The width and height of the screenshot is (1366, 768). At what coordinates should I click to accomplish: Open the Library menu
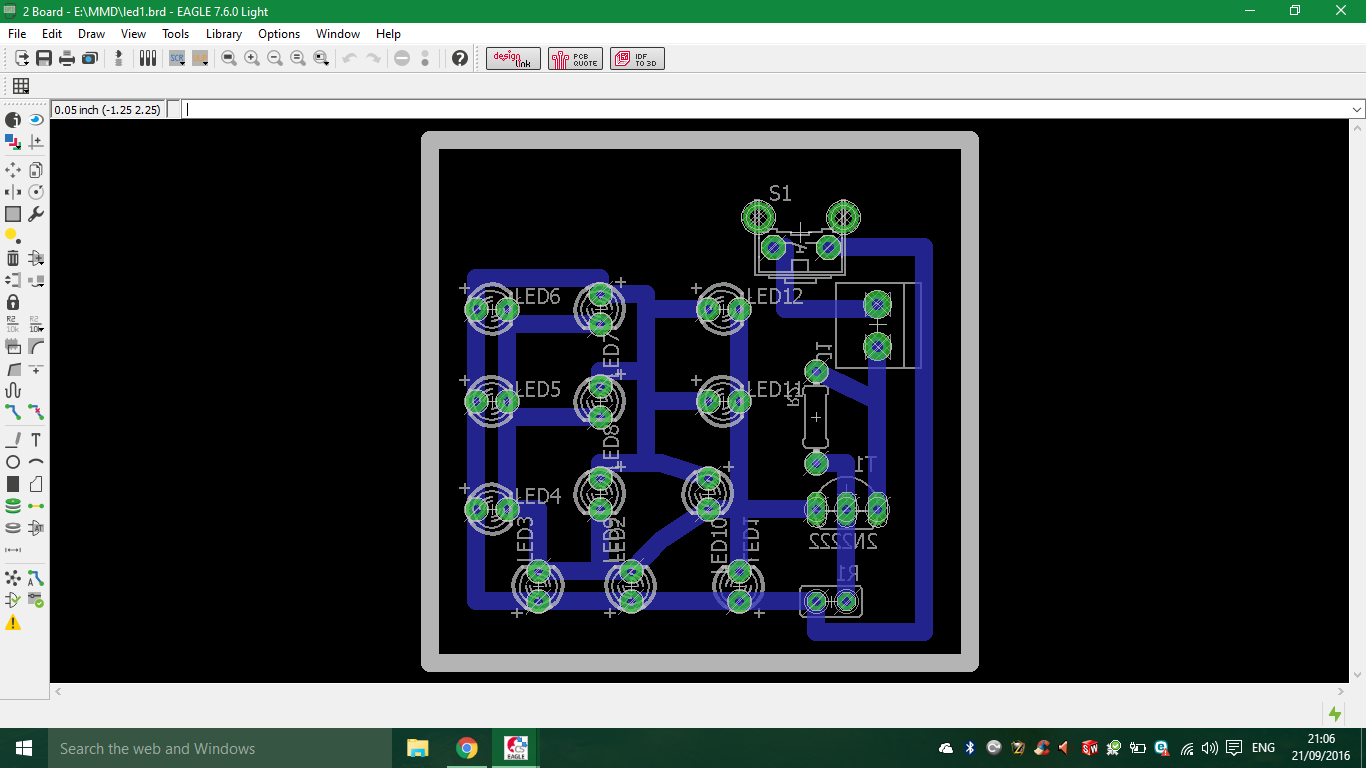coord(224,33)
